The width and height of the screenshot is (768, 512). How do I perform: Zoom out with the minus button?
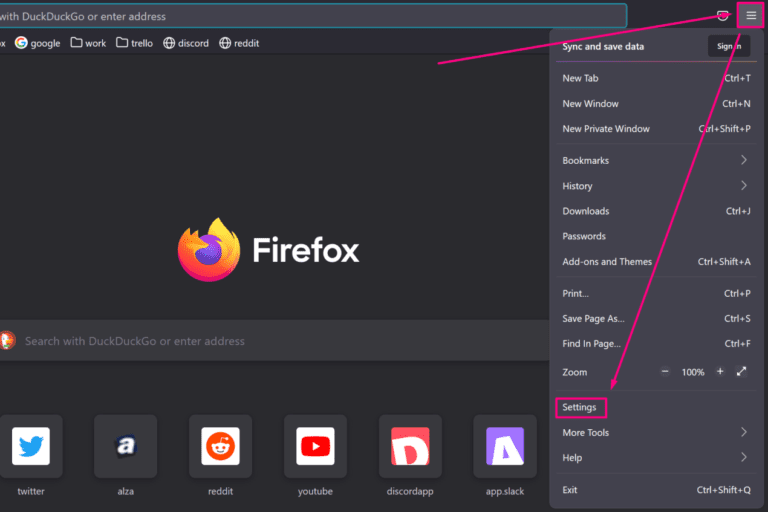tap(665, 371)
